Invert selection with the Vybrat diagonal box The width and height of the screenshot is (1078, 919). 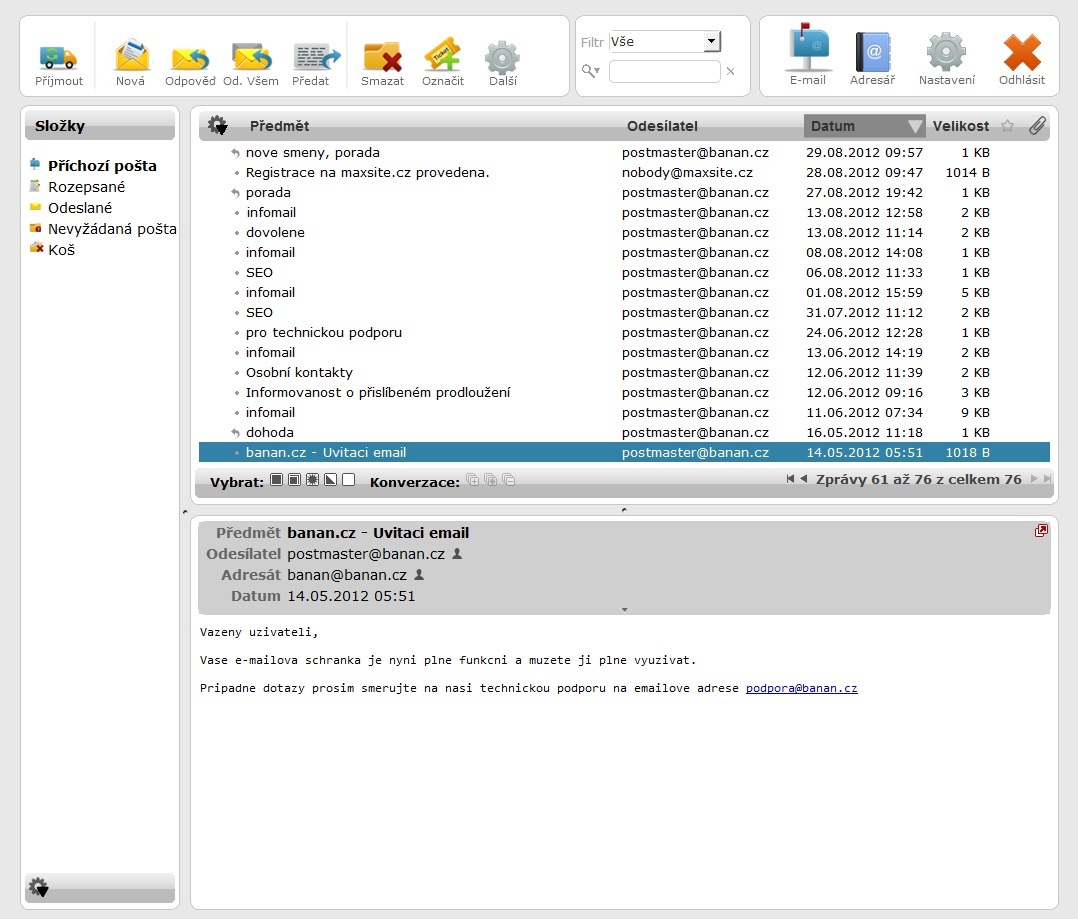click(x=331, y=481)
